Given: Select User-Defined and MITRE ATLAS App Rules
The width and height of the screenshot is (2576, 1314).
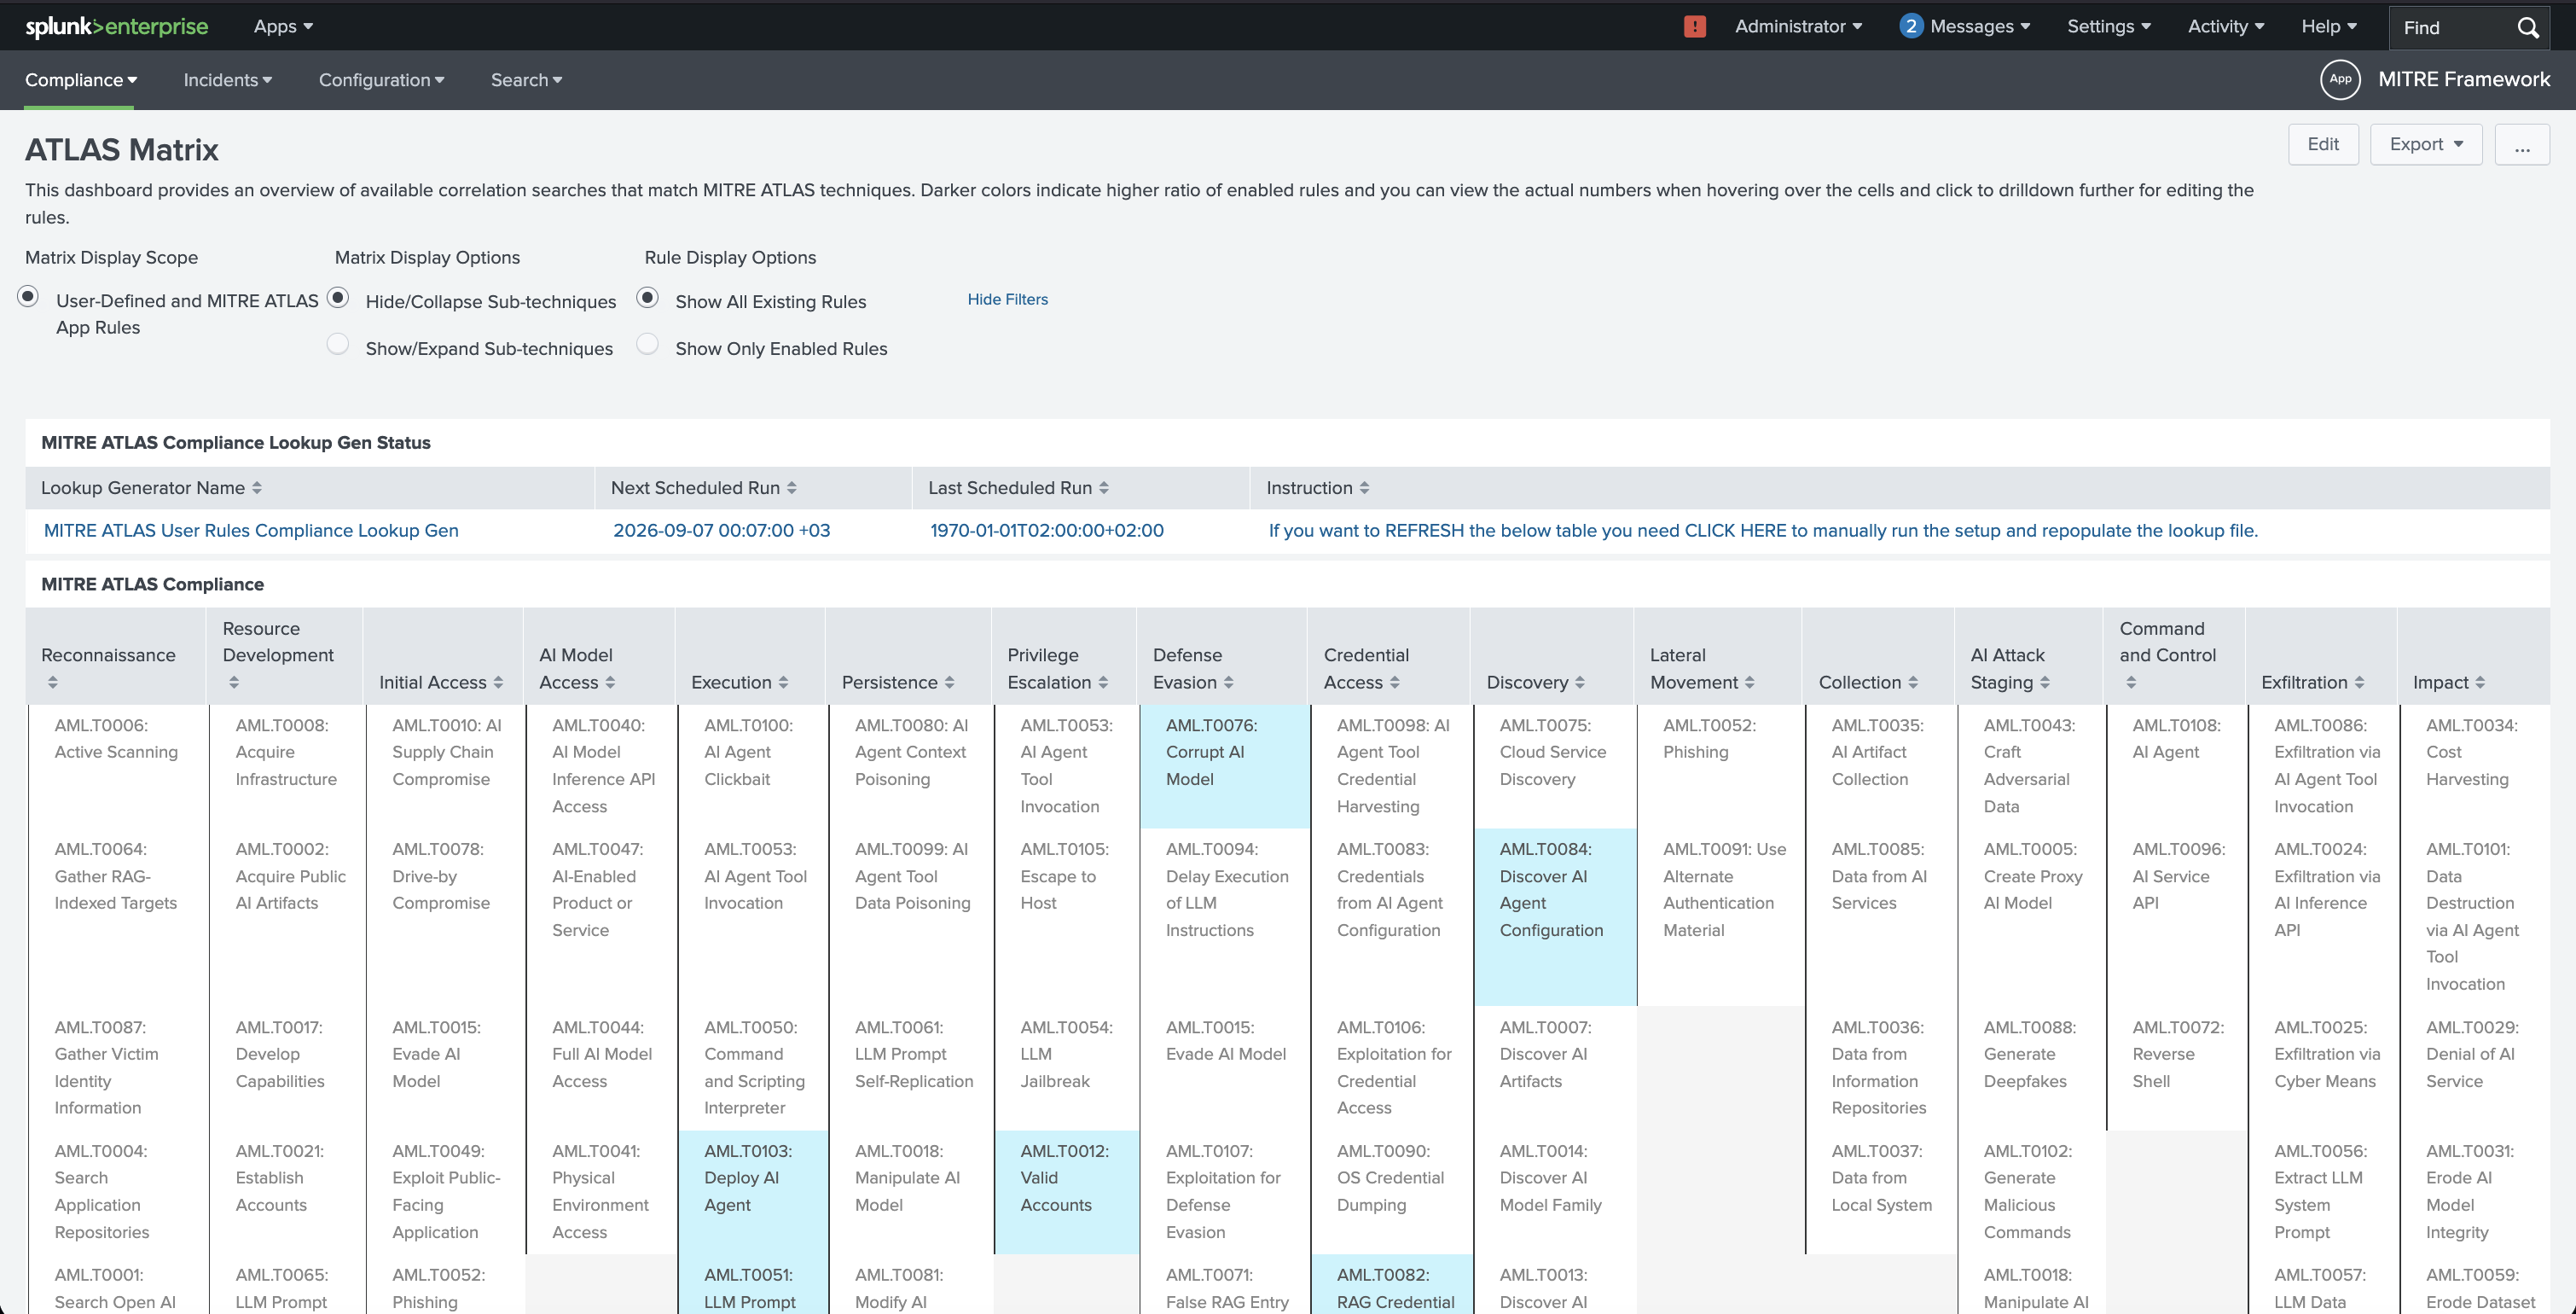Looking at the screenshot, I should (28, 296).
